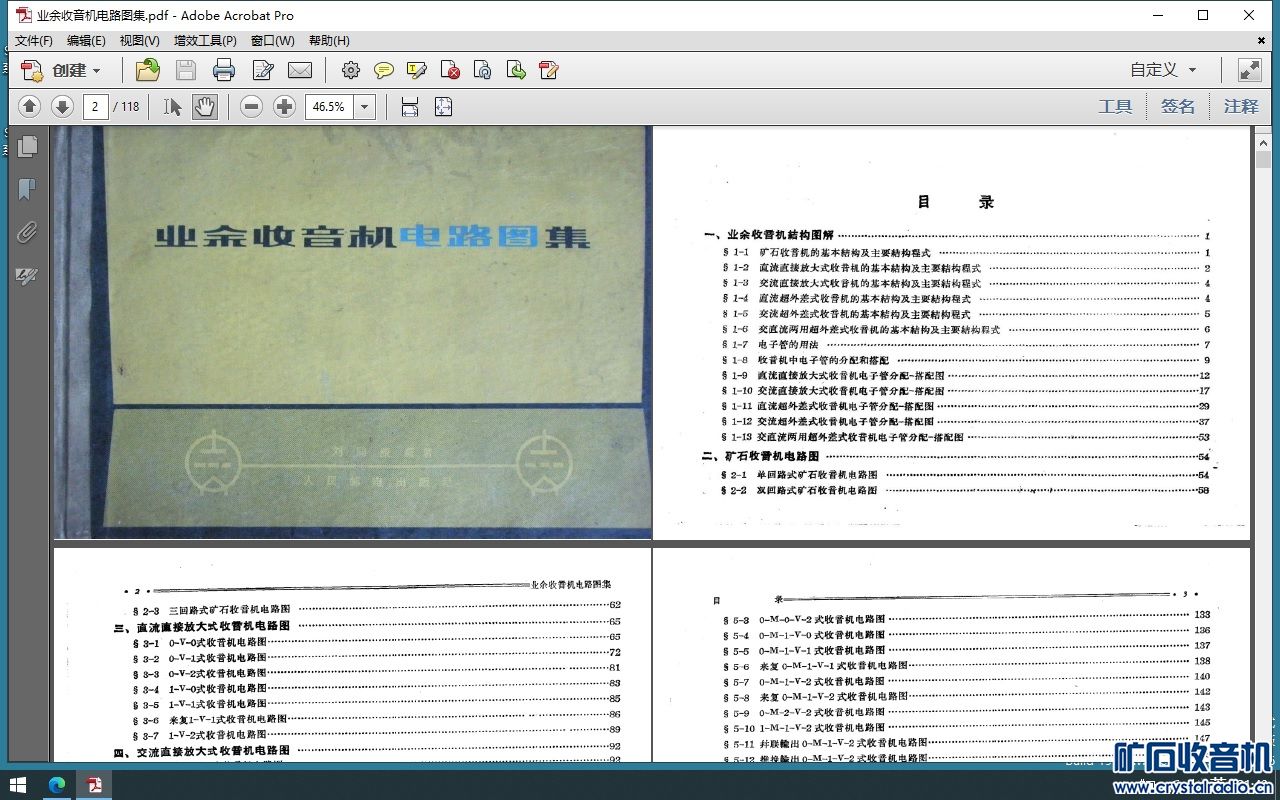Open the 签名 pane

tap(1178, 106)
